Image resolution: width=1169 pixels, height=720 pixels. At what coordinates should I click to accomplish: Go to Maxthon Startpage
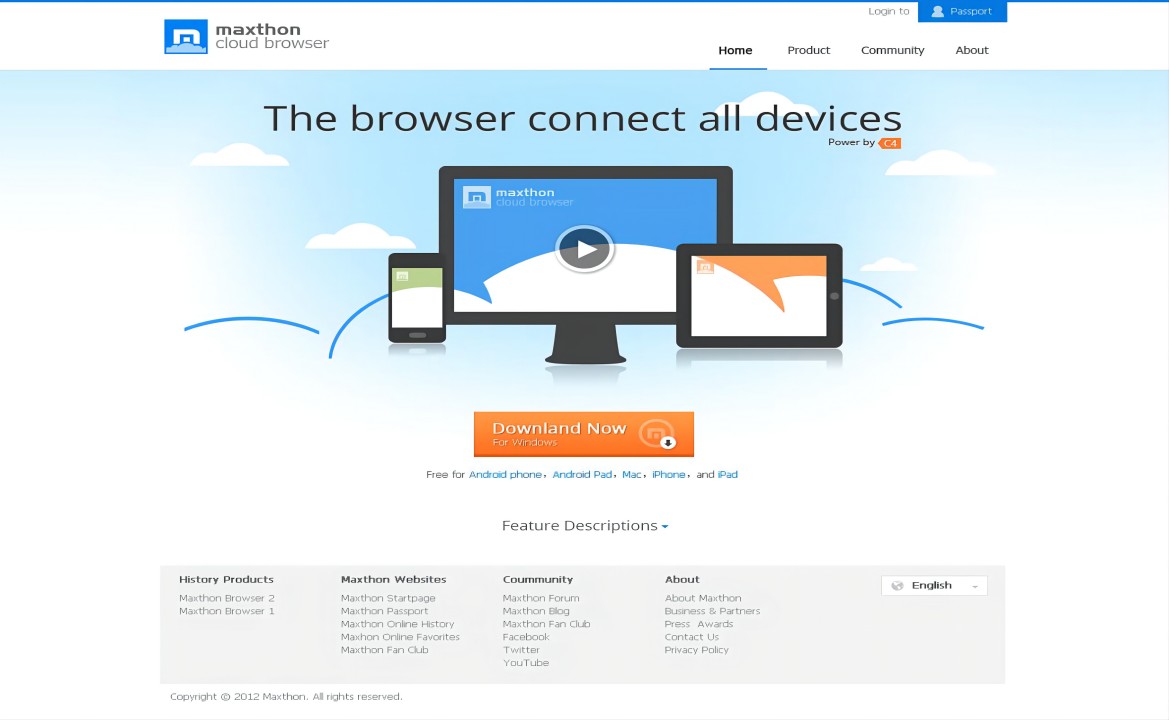(388, 599)
